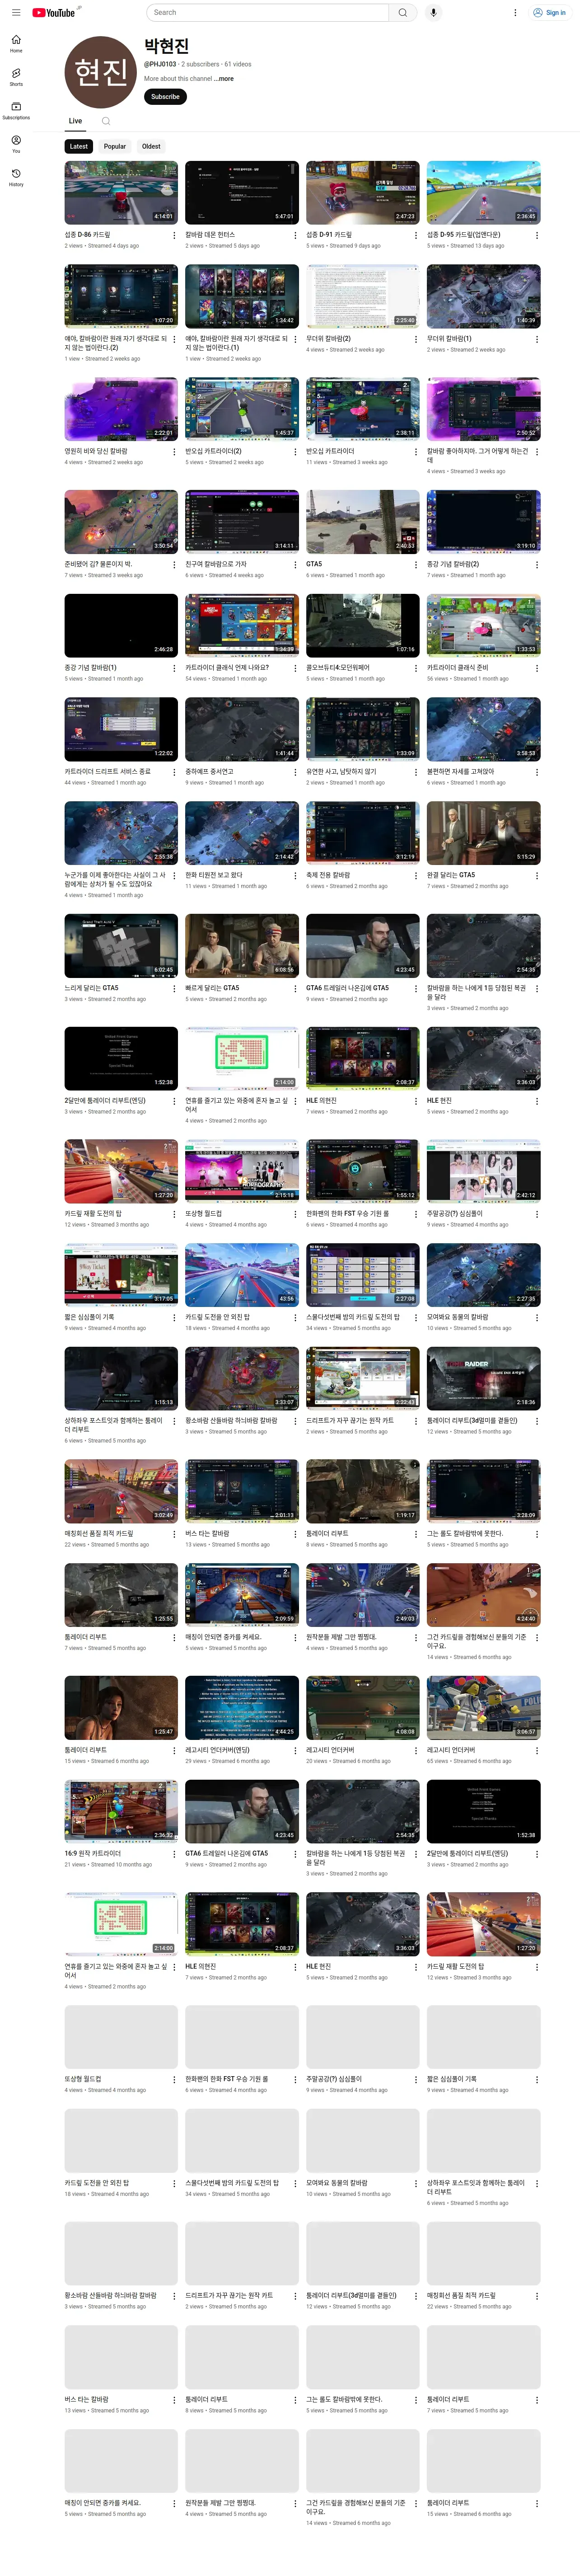Open action menu for 1:45:37 video
This screenshot has width=580, height=2576.
pyautogui.click(x=294, y=452)
